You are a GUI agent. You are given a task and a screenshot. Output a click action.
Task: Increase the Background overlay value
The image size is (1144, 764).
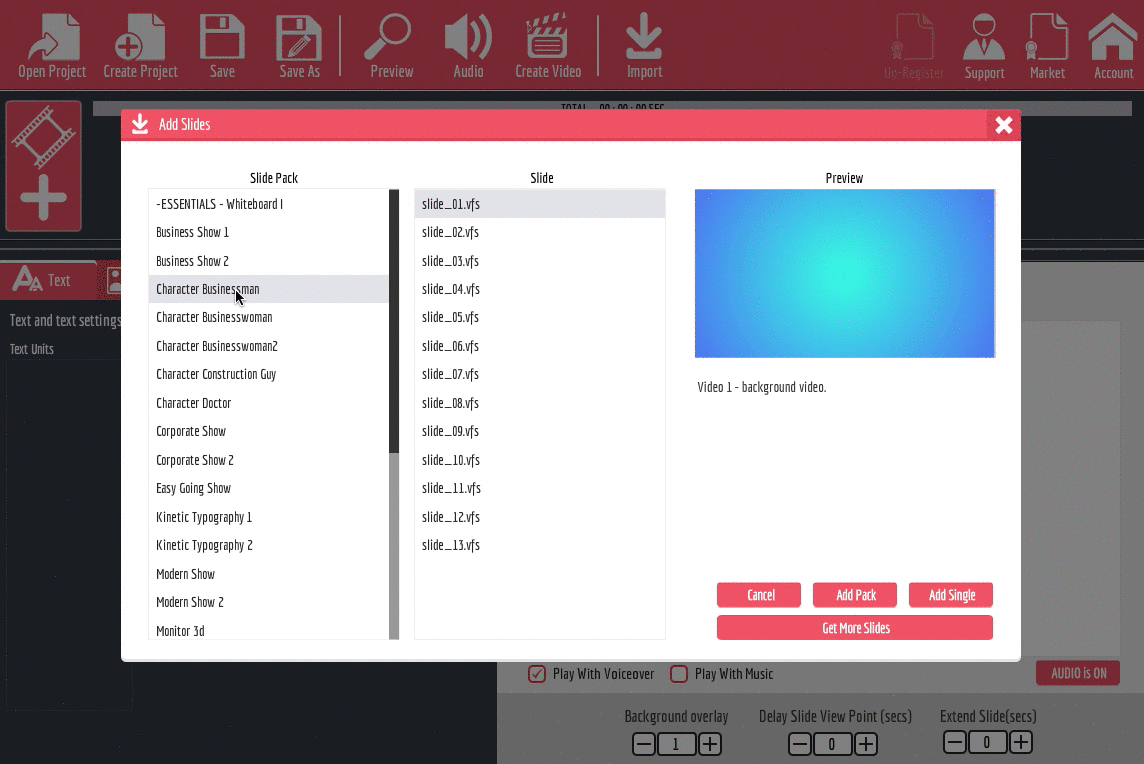point(710,744)
